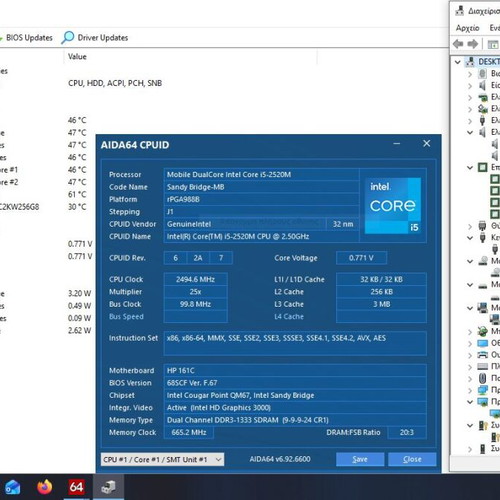The height and width of the screenshot is (500, 500).
Task: Click the Forward arrow in Device Manager
Action: 473,44
